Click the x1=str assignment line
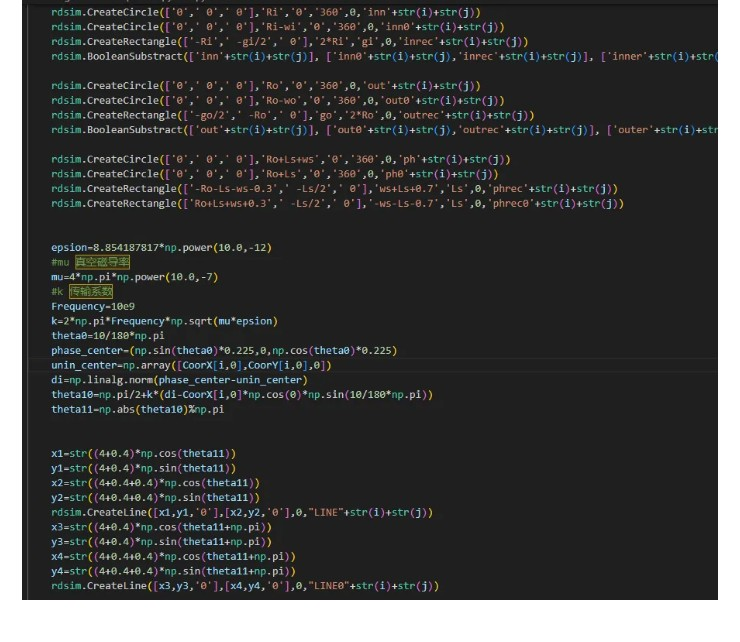Image resolution: width=740 pixels, height=642 pixels. tap(142, 454)
